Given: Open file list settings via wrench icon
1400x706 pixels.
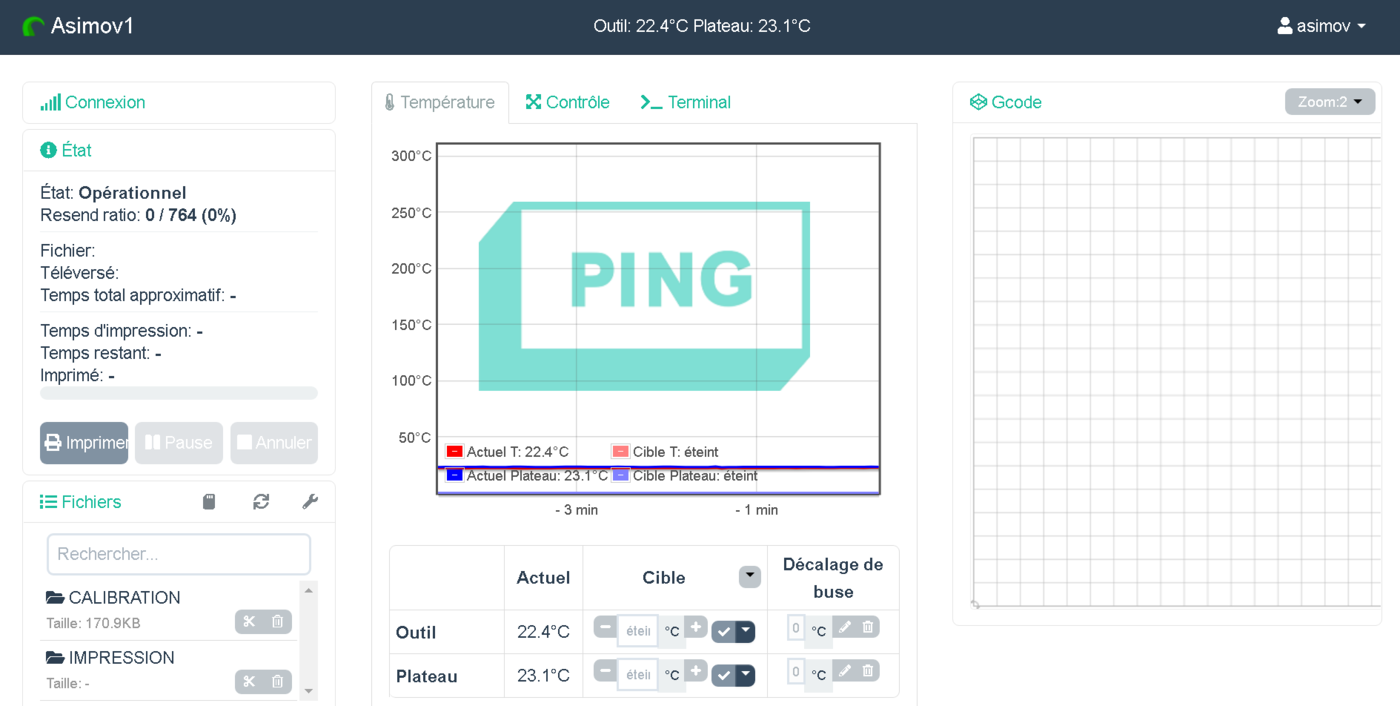Looking at the screenshot, I should [310, 502].
